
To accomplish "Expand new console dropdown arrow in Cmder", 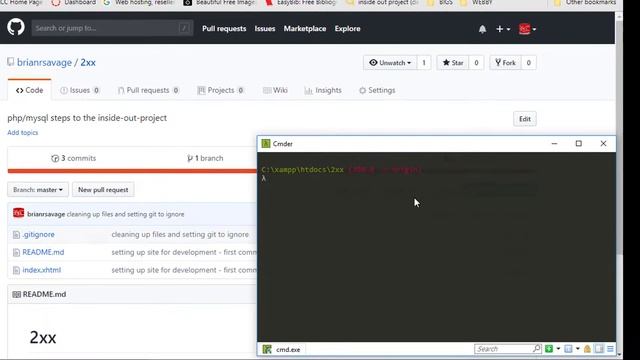I will (x=558, y=349).
